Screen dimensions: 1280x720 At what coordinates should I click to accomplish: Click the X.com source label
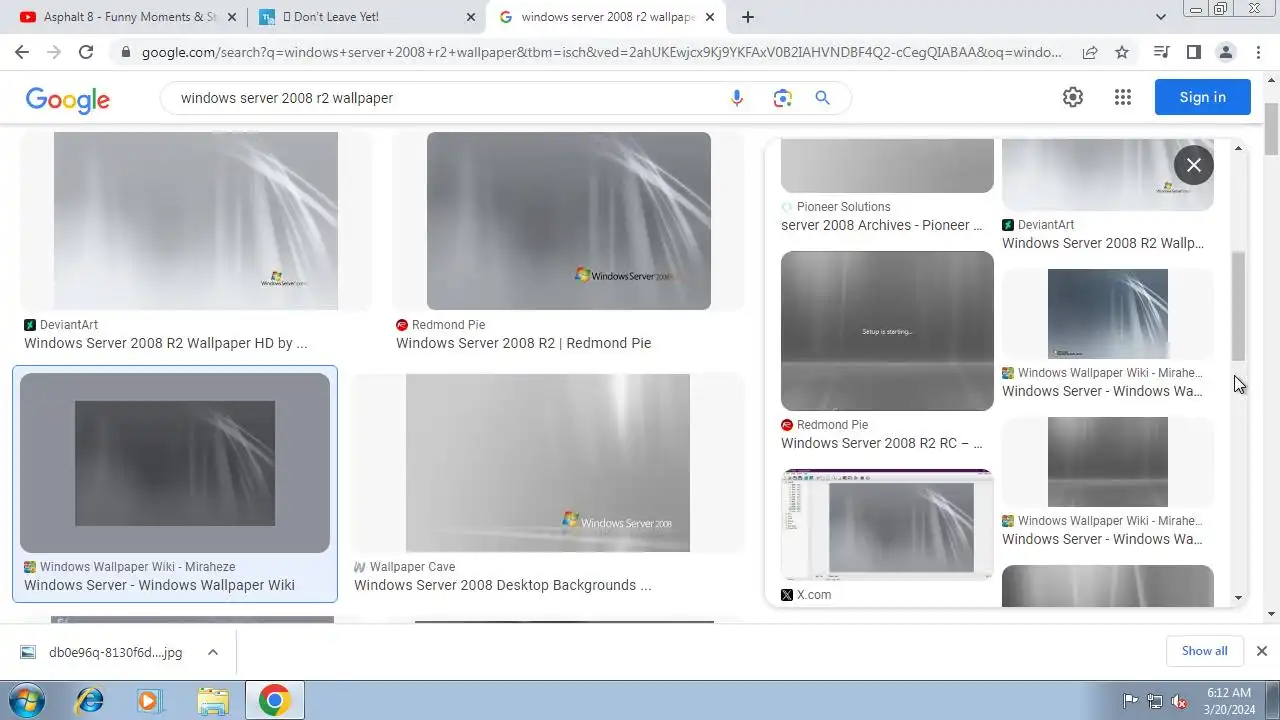tap(814, 595)
